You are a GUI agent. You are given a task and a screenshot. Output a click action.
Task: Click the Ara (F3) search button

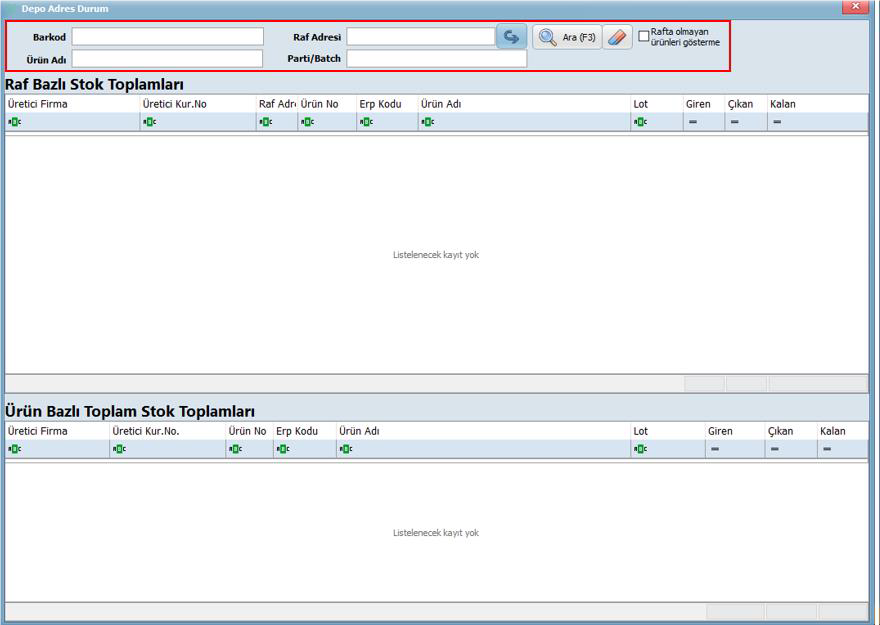tap(567, 37)
